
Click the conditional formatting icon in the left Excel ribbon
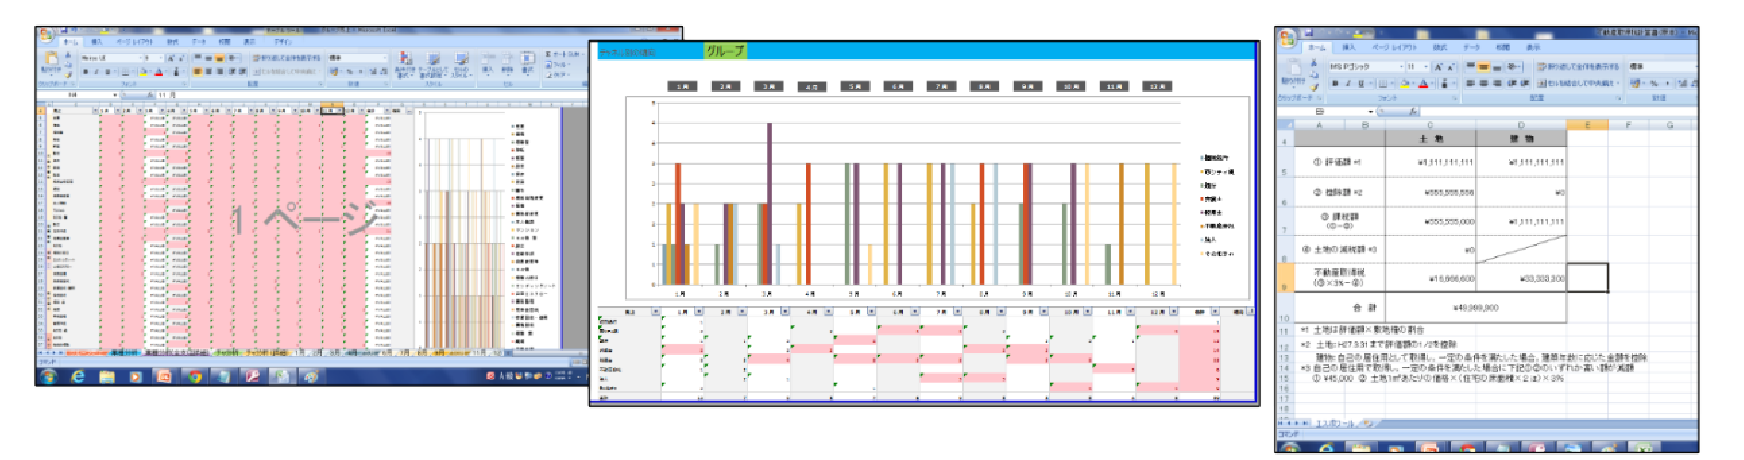[x=405, y=64]
